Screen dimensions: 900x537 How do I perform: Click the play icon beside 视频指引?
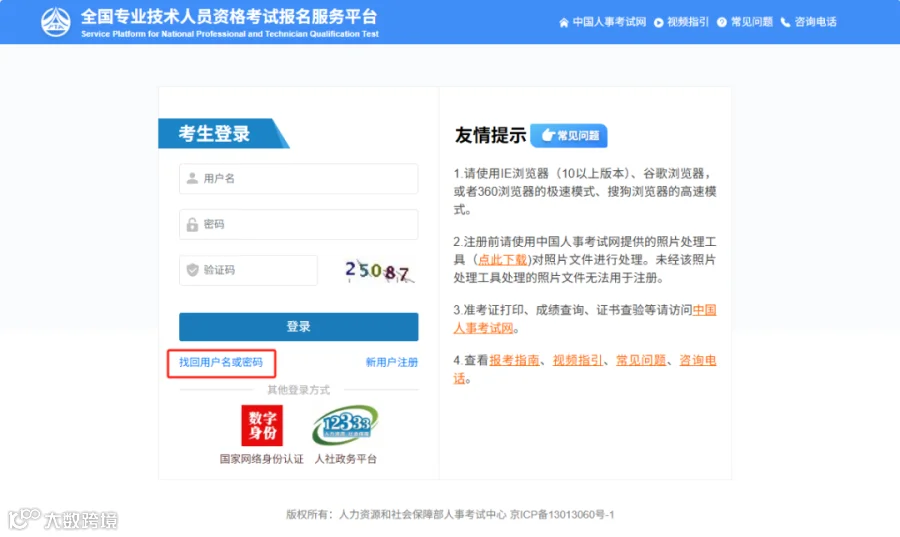658,22
